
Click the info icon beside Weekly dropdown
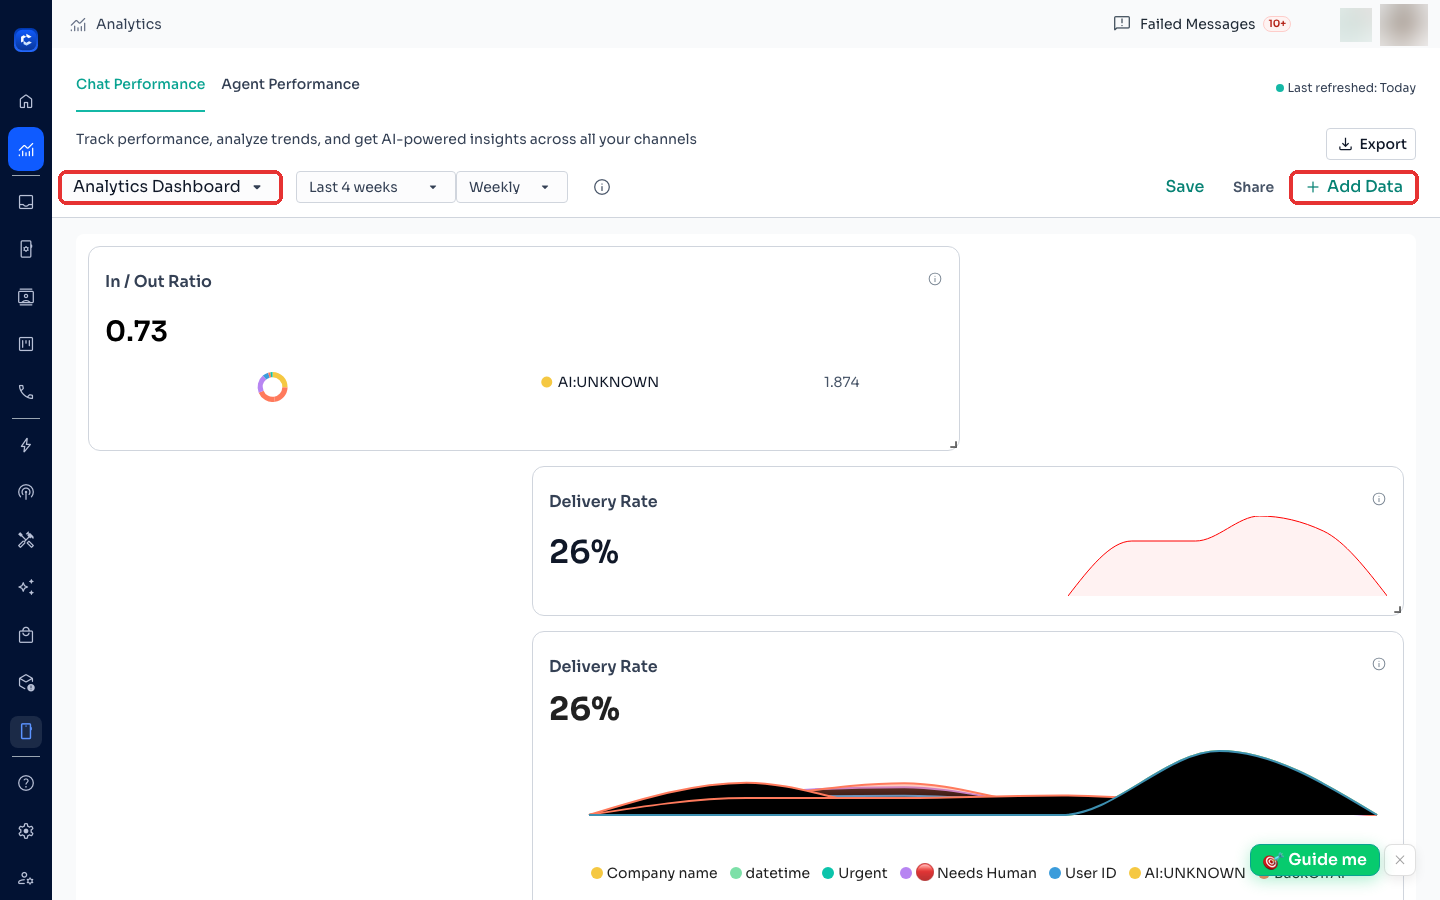(602, 187)
